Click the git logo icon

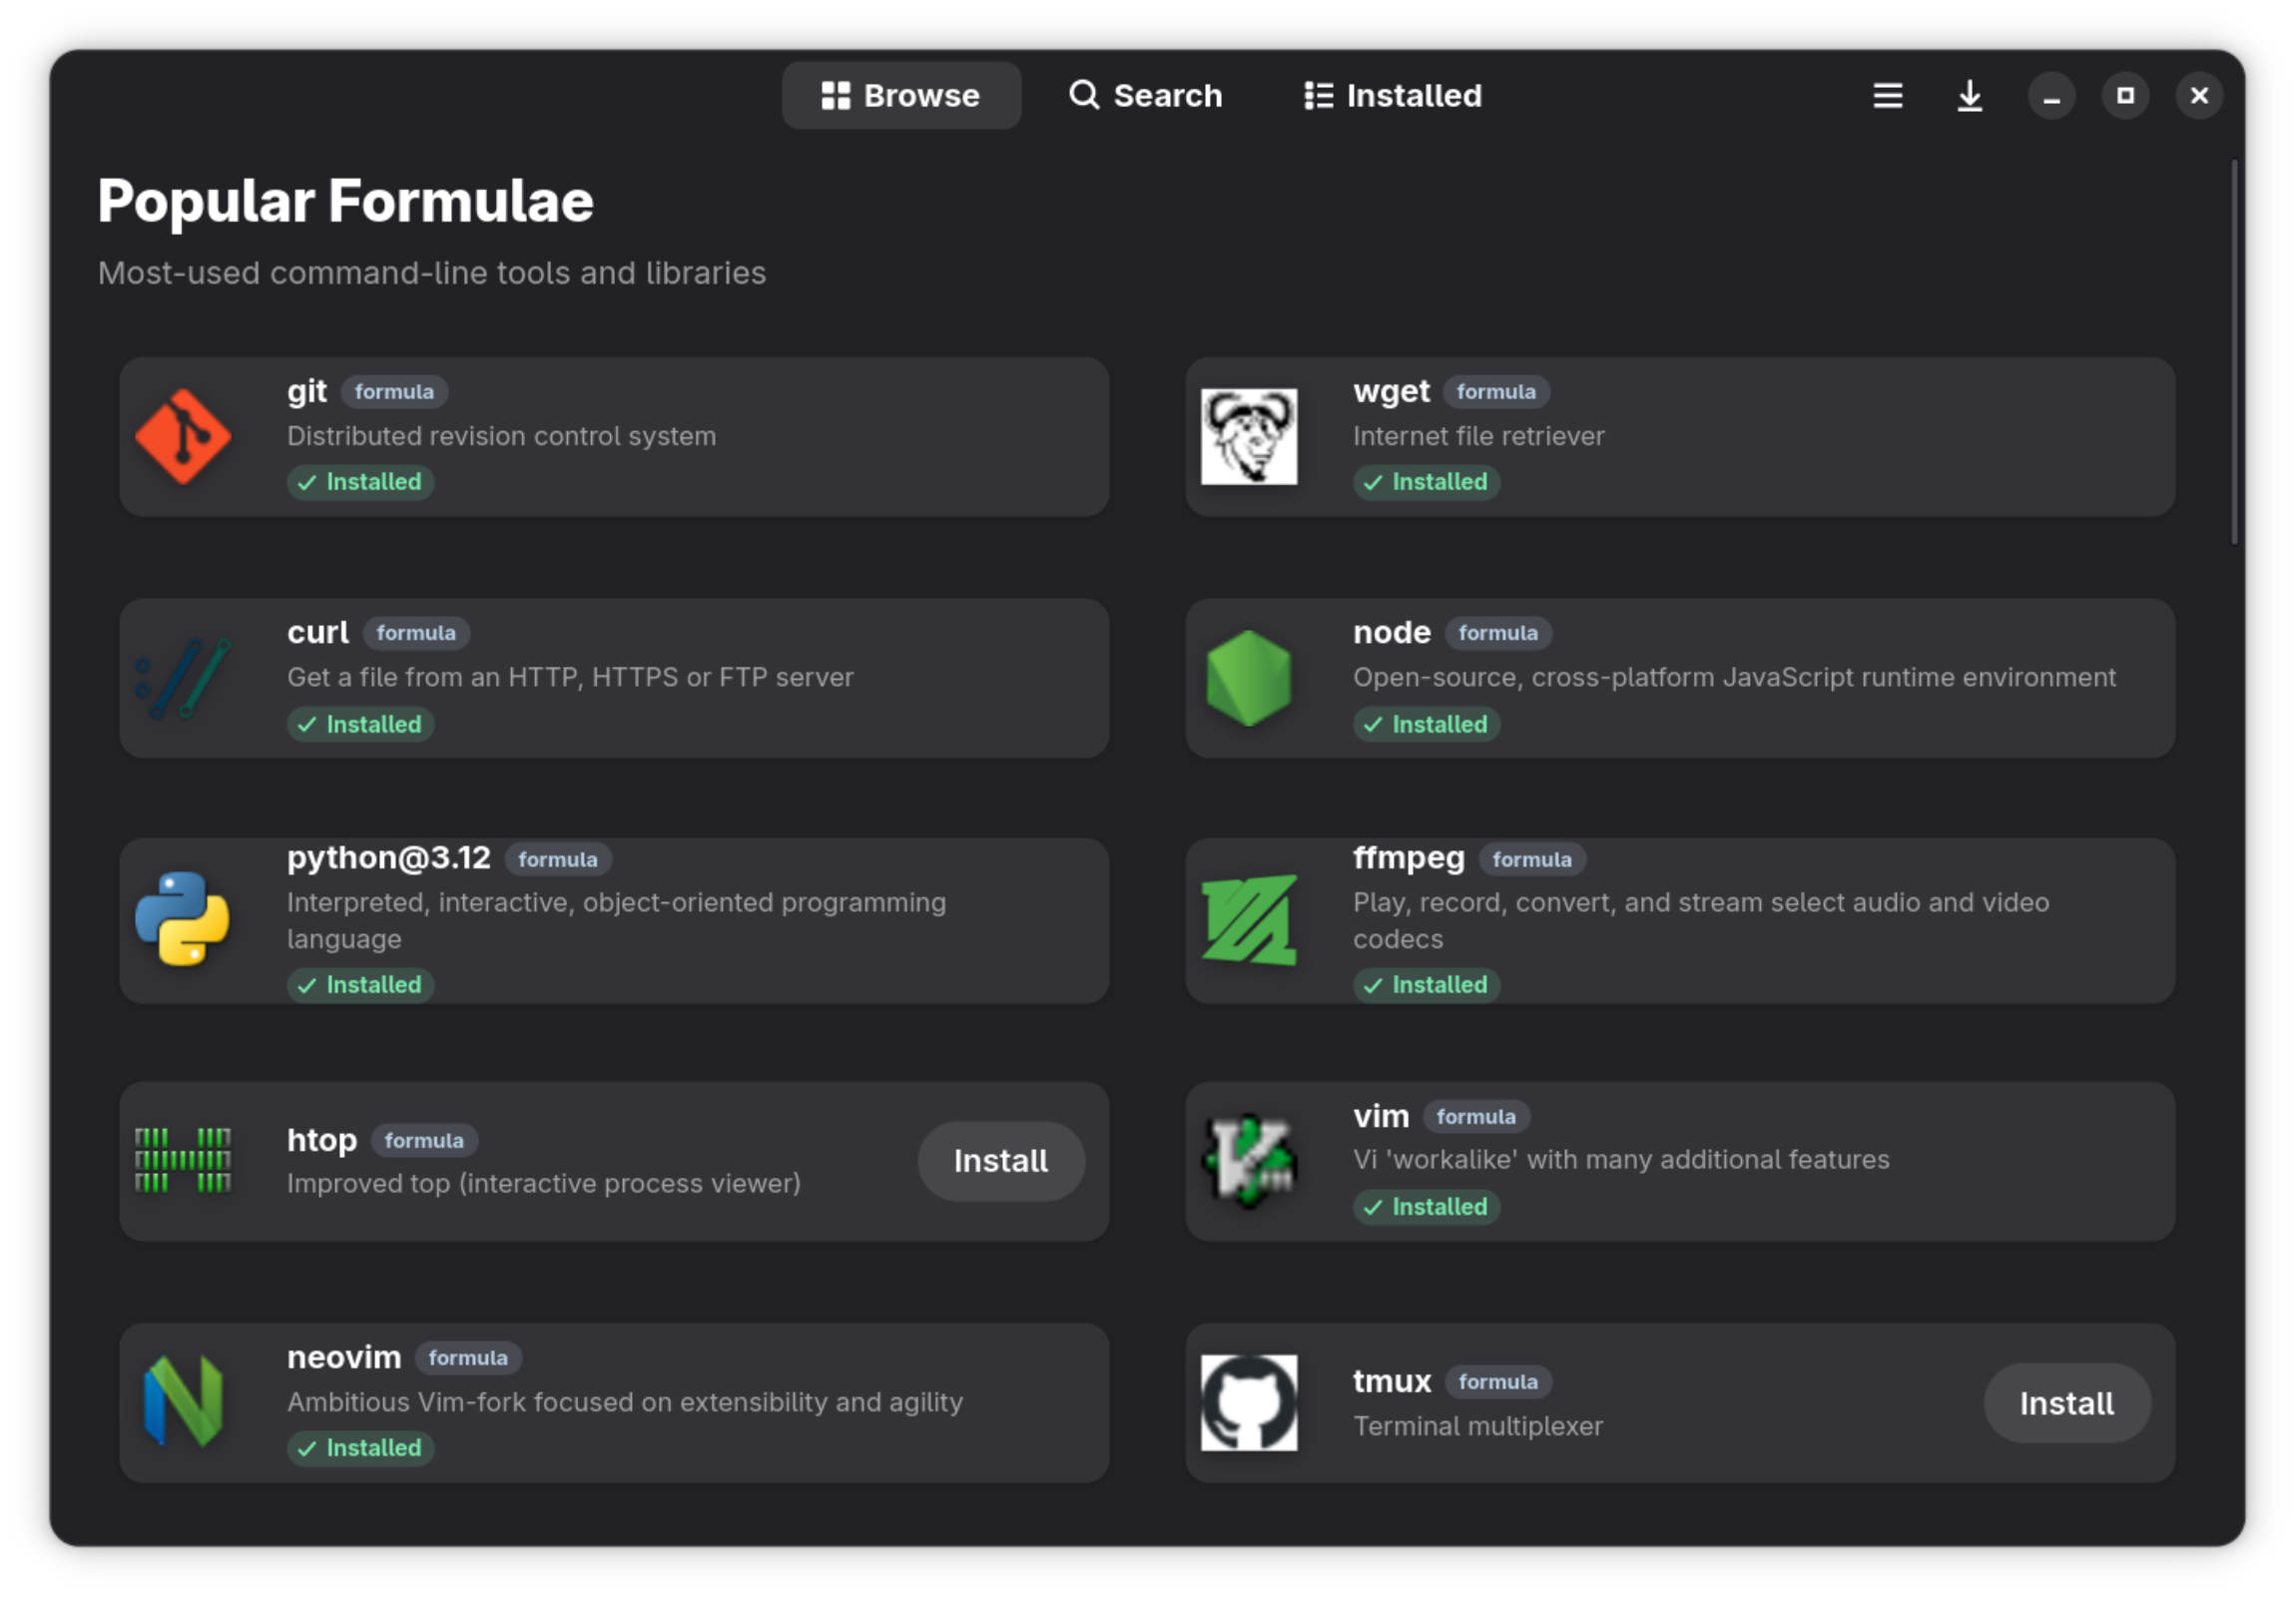point(183,437)
